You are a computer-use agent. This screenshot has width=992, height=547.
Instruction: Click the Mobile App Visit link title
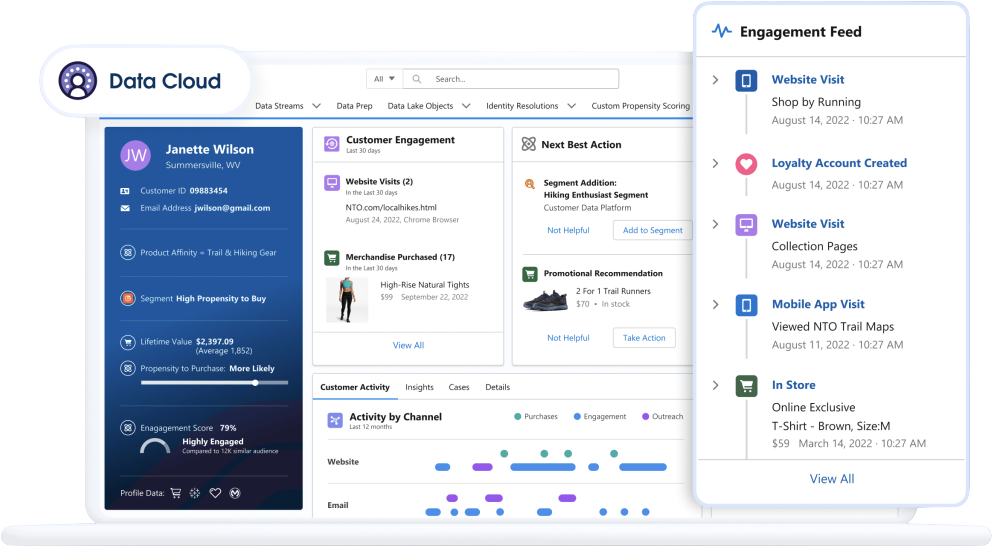click(x=818, y=304)
